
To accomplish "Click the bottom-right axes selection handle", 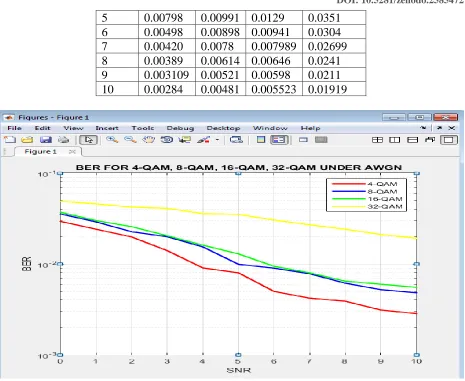I will click(416, 355).
